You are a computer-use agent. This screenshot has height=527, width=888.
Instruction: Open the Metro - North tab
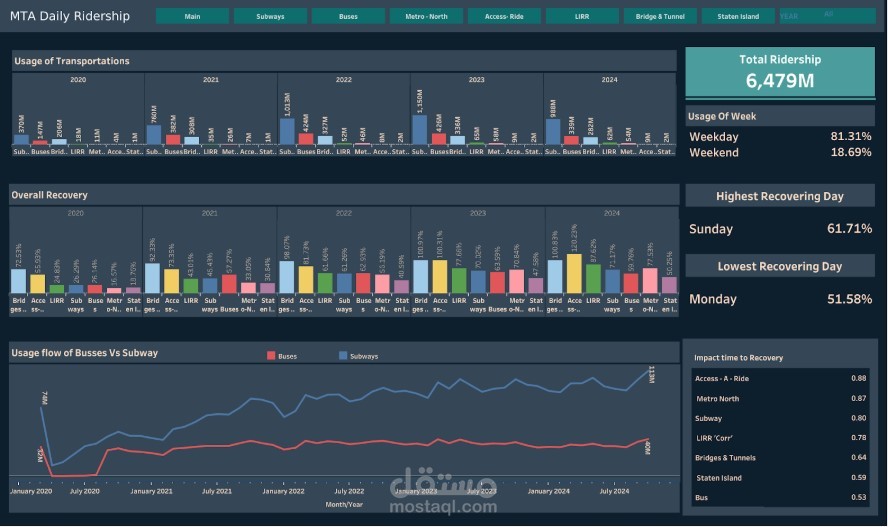point(426,16)
